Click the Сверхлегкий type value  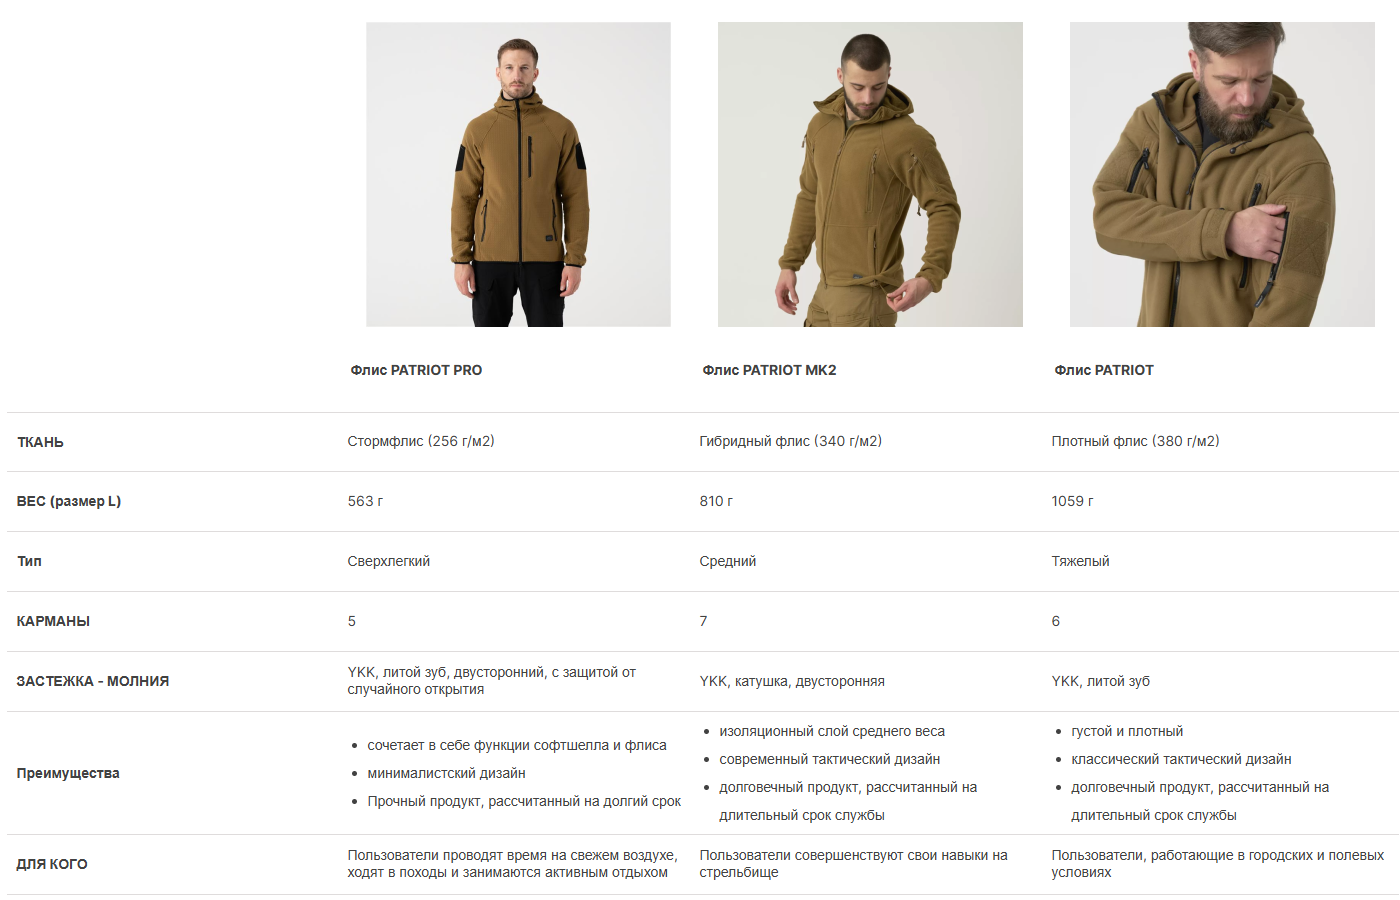pyautogui.click(x=389, y=561)
